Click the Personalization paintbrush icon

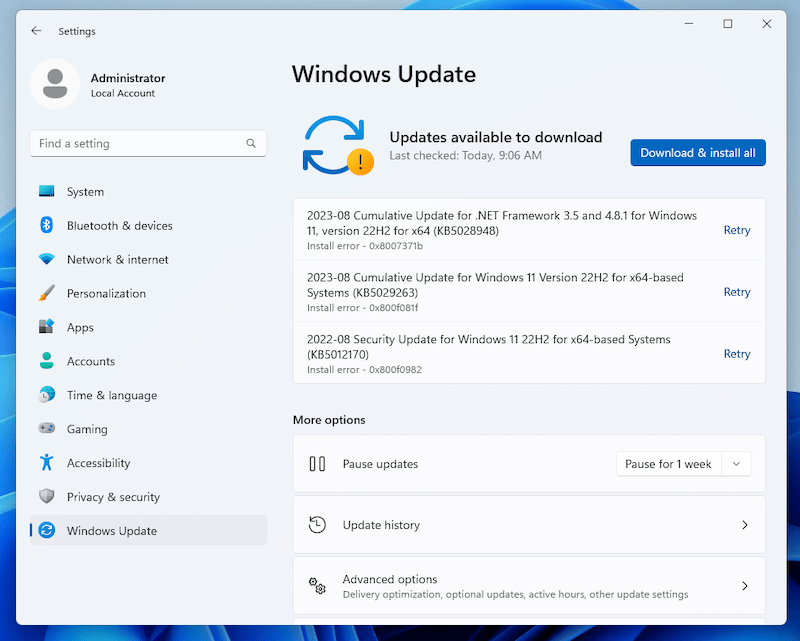pyautogui.click(x=46, y=293)
